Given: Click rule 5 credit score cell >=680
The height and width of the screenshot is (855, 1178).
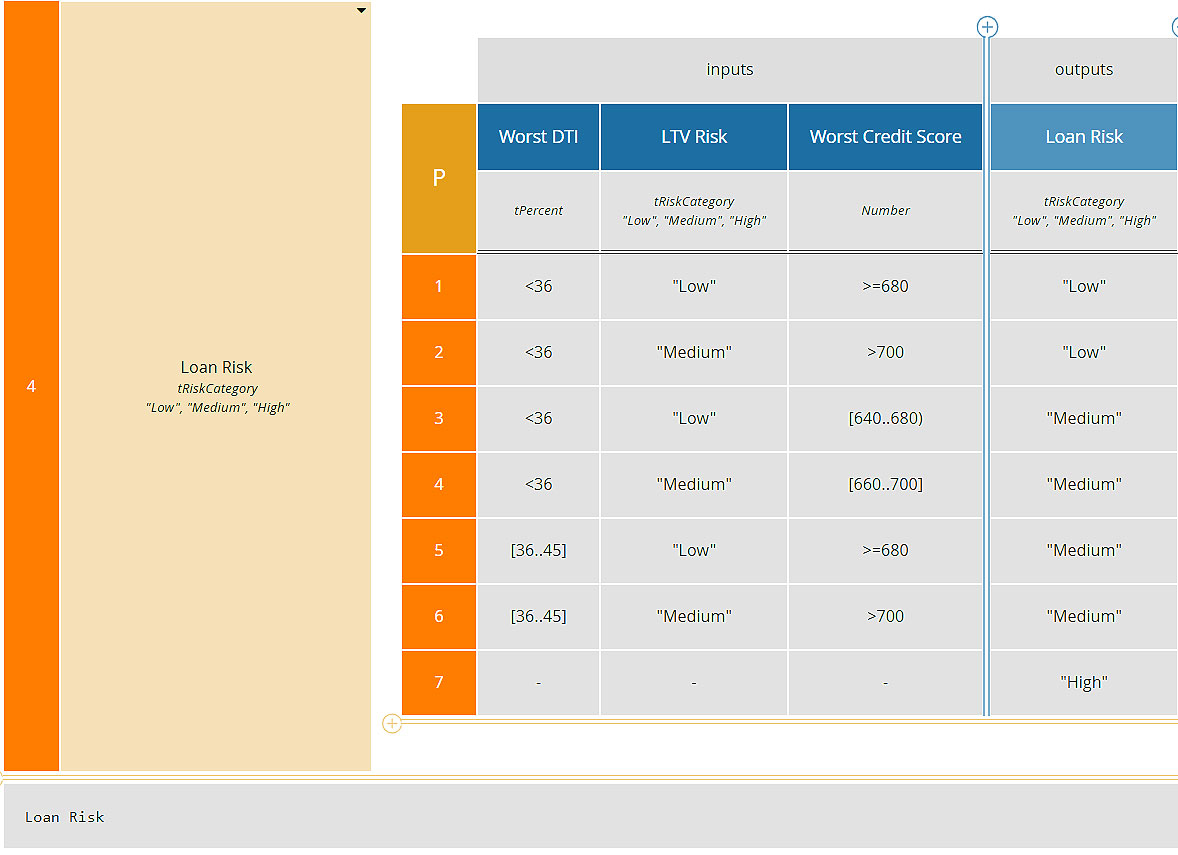Looking at the screenshot, I should [x=886, y=551].
